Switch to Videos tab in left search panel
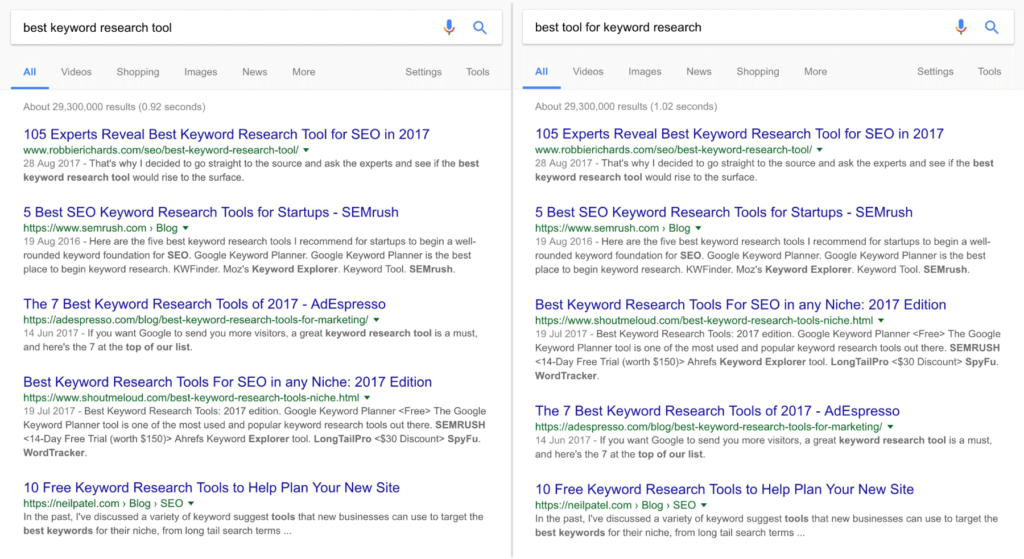Screen dimensions: 1024x559 (76, 72)
